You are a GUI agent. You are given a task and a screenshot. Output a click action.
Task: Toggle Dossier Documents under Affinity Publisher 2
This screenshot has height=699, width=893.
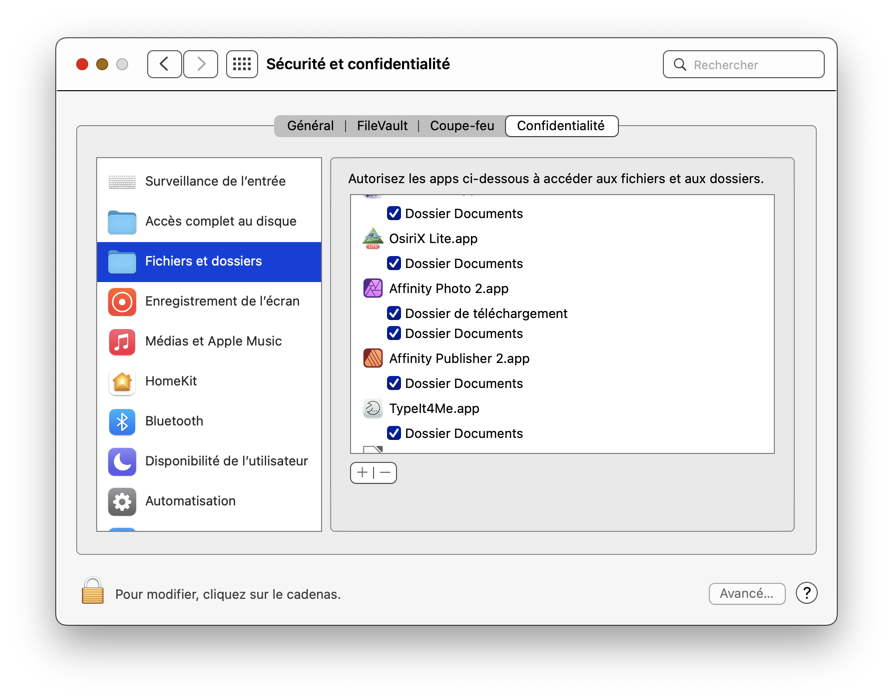(x=394, y=383)
